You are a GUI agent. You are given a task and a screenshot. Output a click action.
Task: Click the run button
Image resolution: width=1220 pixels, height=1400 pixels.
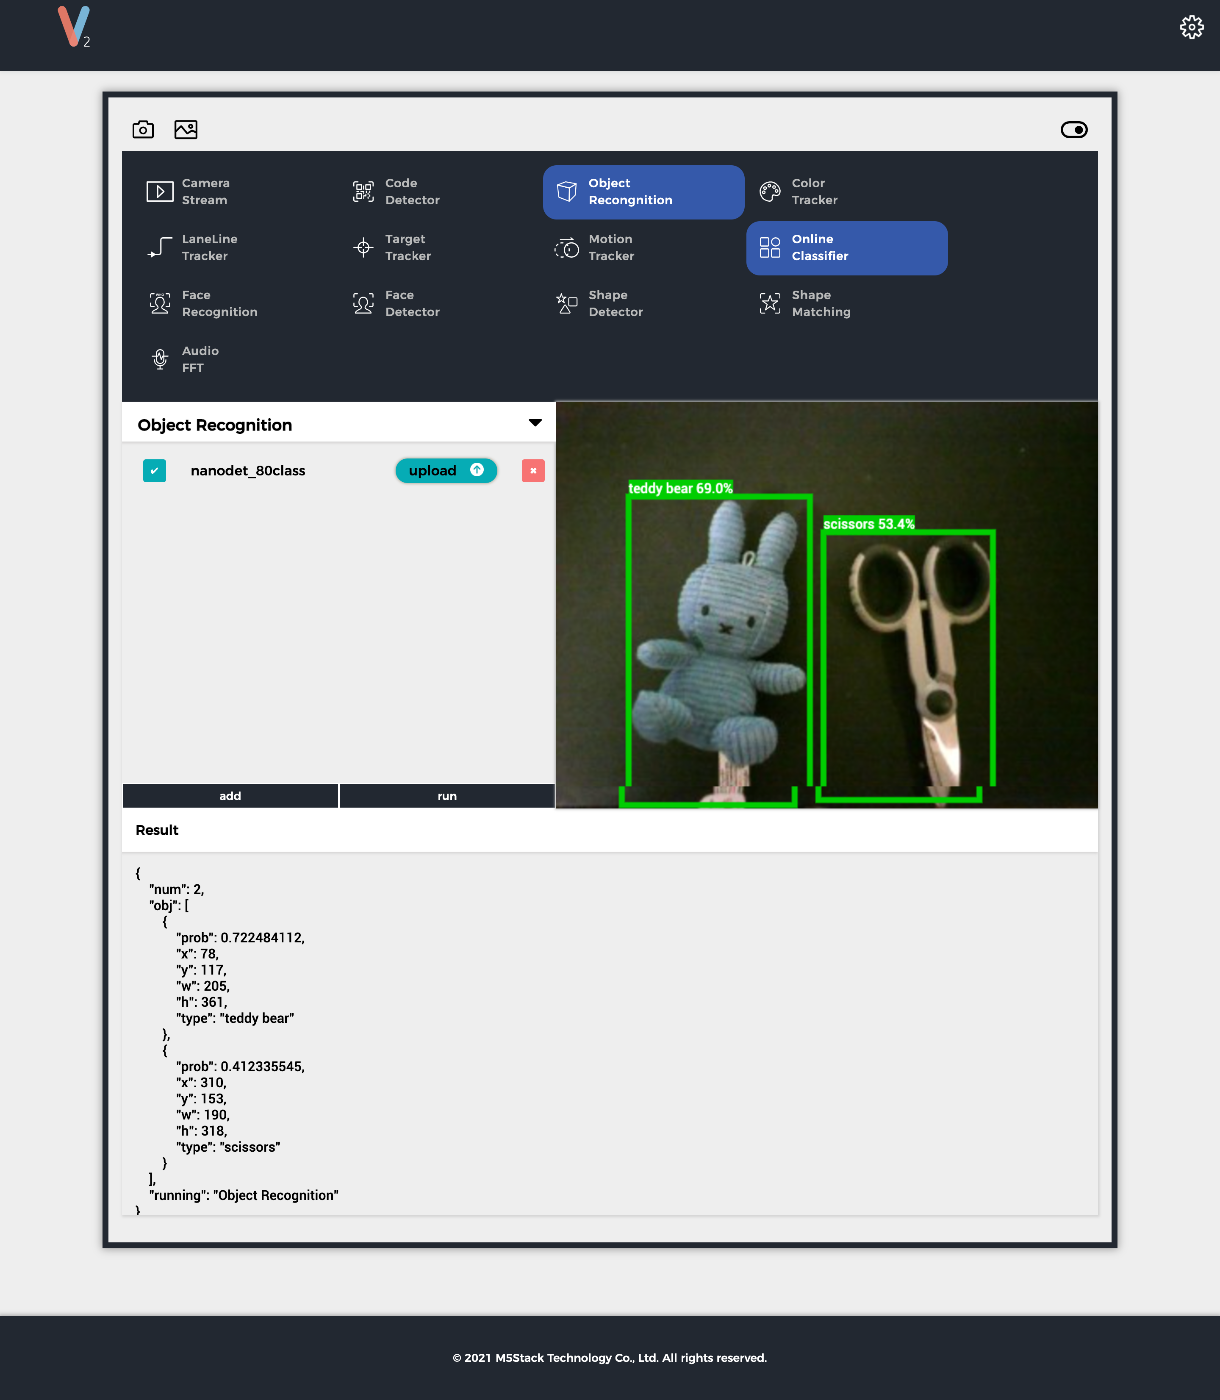coord(447,796)
